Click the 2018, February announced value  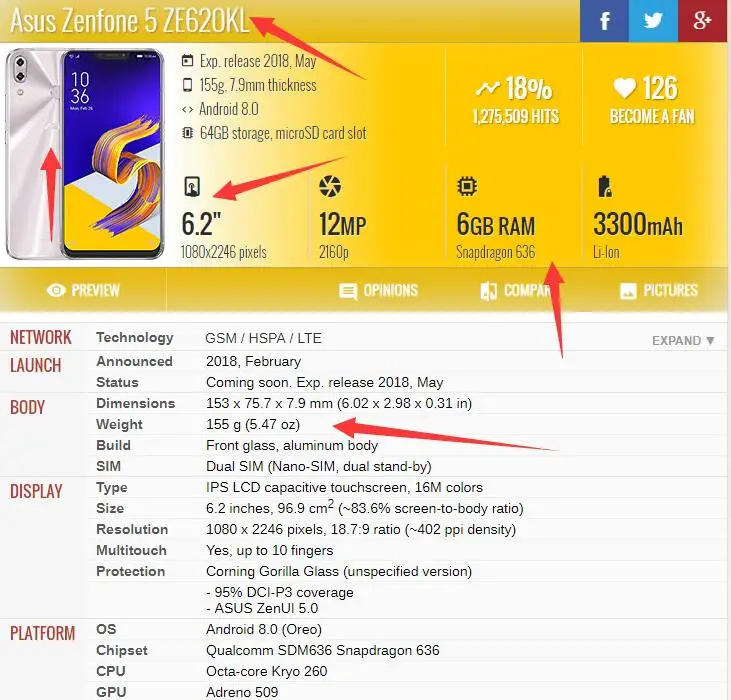[253, 362]
